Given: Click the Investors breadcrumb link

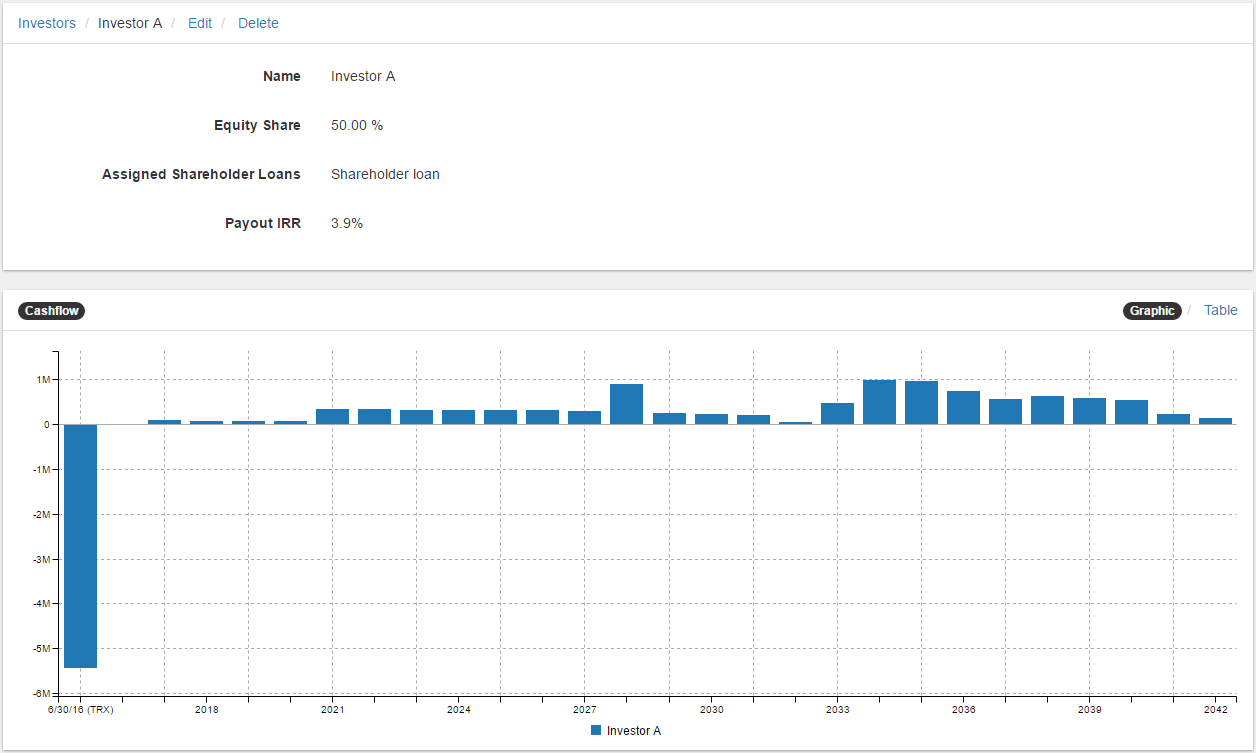Looking at the screenshot, I should point(47,23).
